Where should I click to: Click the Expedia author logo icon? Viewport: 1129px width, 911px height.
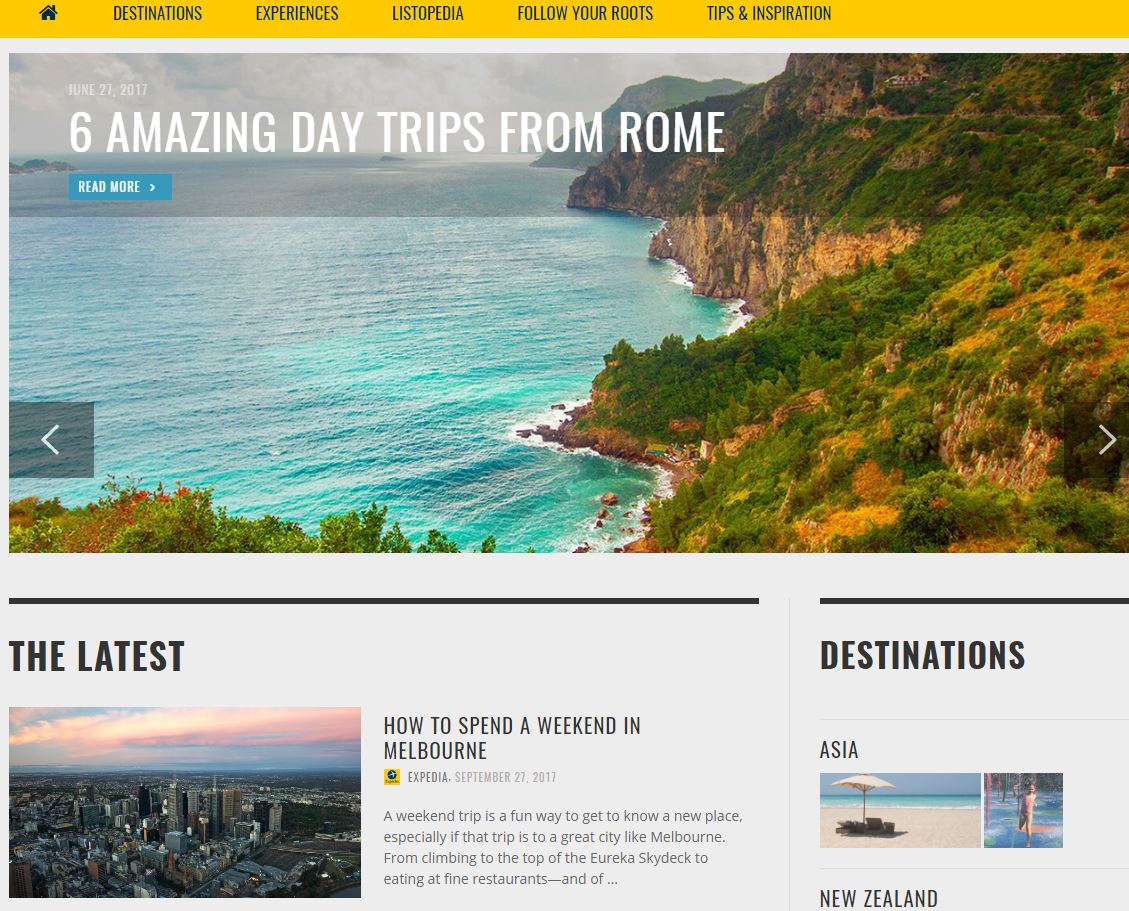pos(392,777)
